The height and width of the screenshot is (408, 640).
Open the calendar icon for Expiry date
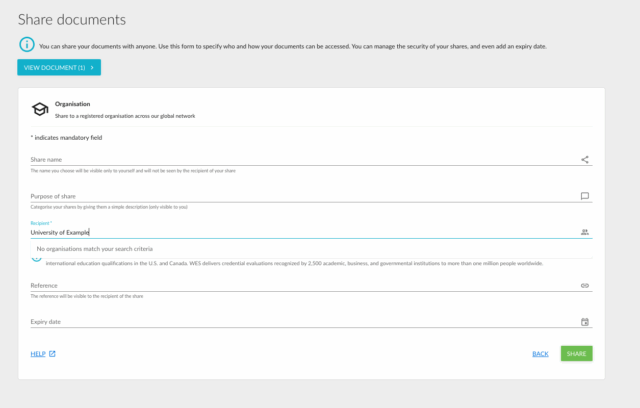585,322
